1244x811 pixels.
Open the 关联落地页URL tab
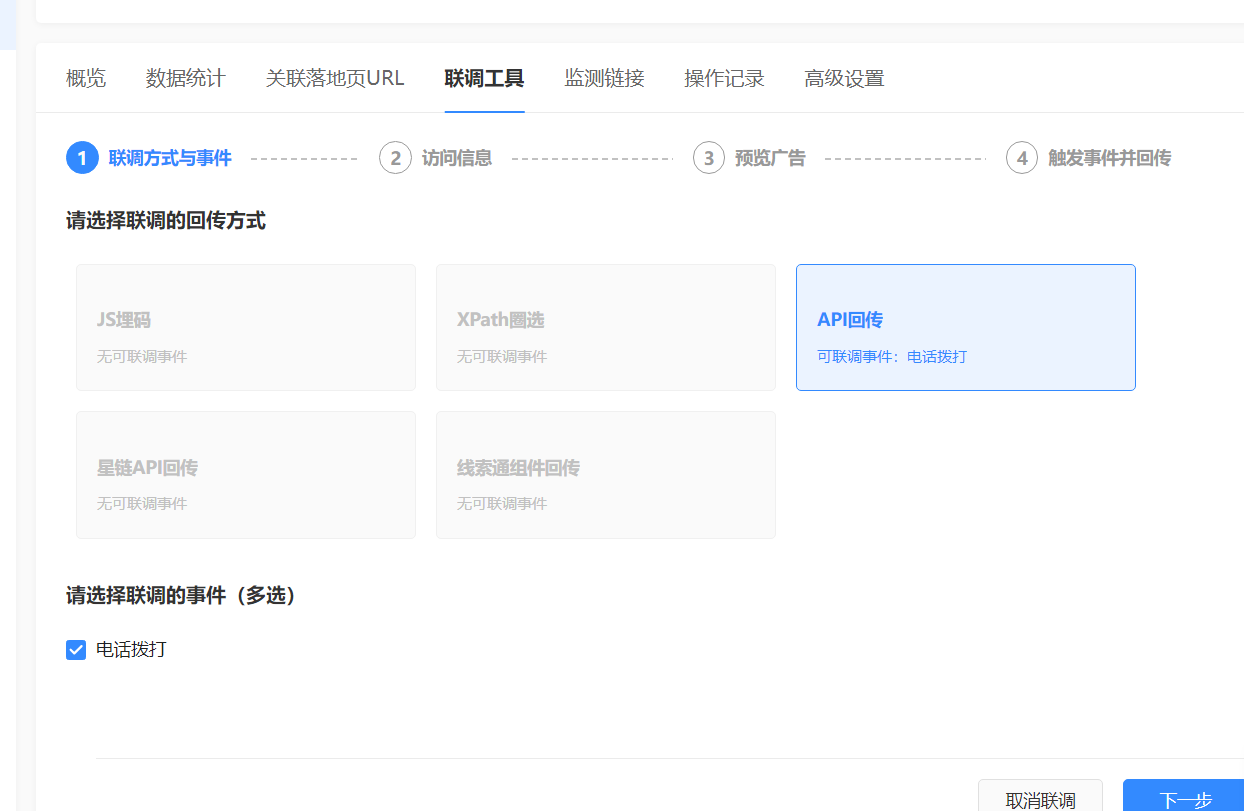tap(335, 78)
